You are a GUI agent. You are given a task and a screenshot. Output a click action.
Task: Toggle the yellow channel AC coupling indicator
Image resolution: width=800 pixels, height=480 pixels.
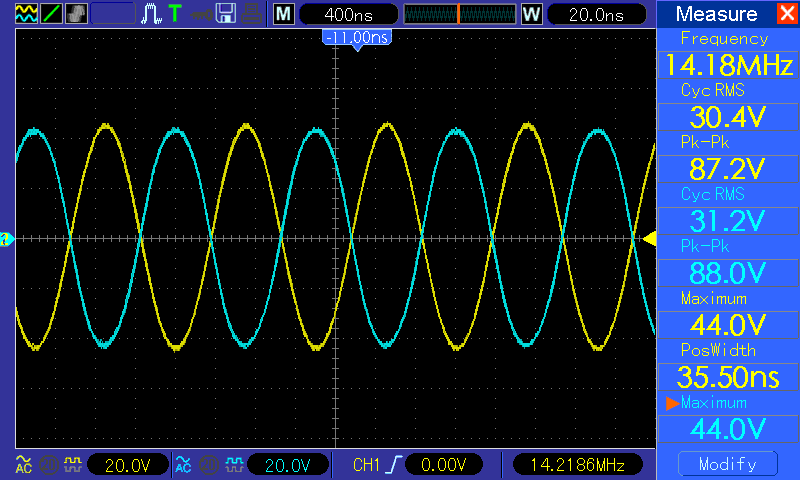point(23,464)
